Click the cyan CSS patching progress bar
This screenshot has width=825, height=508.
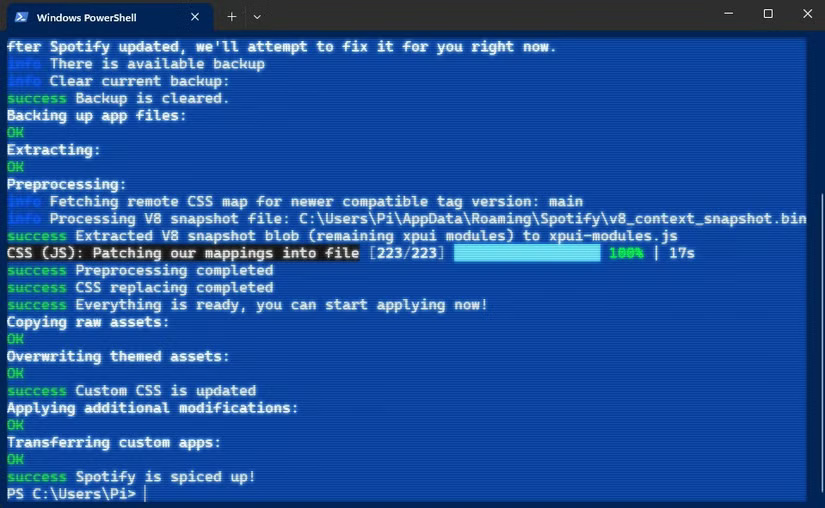(x=527, y=253)
